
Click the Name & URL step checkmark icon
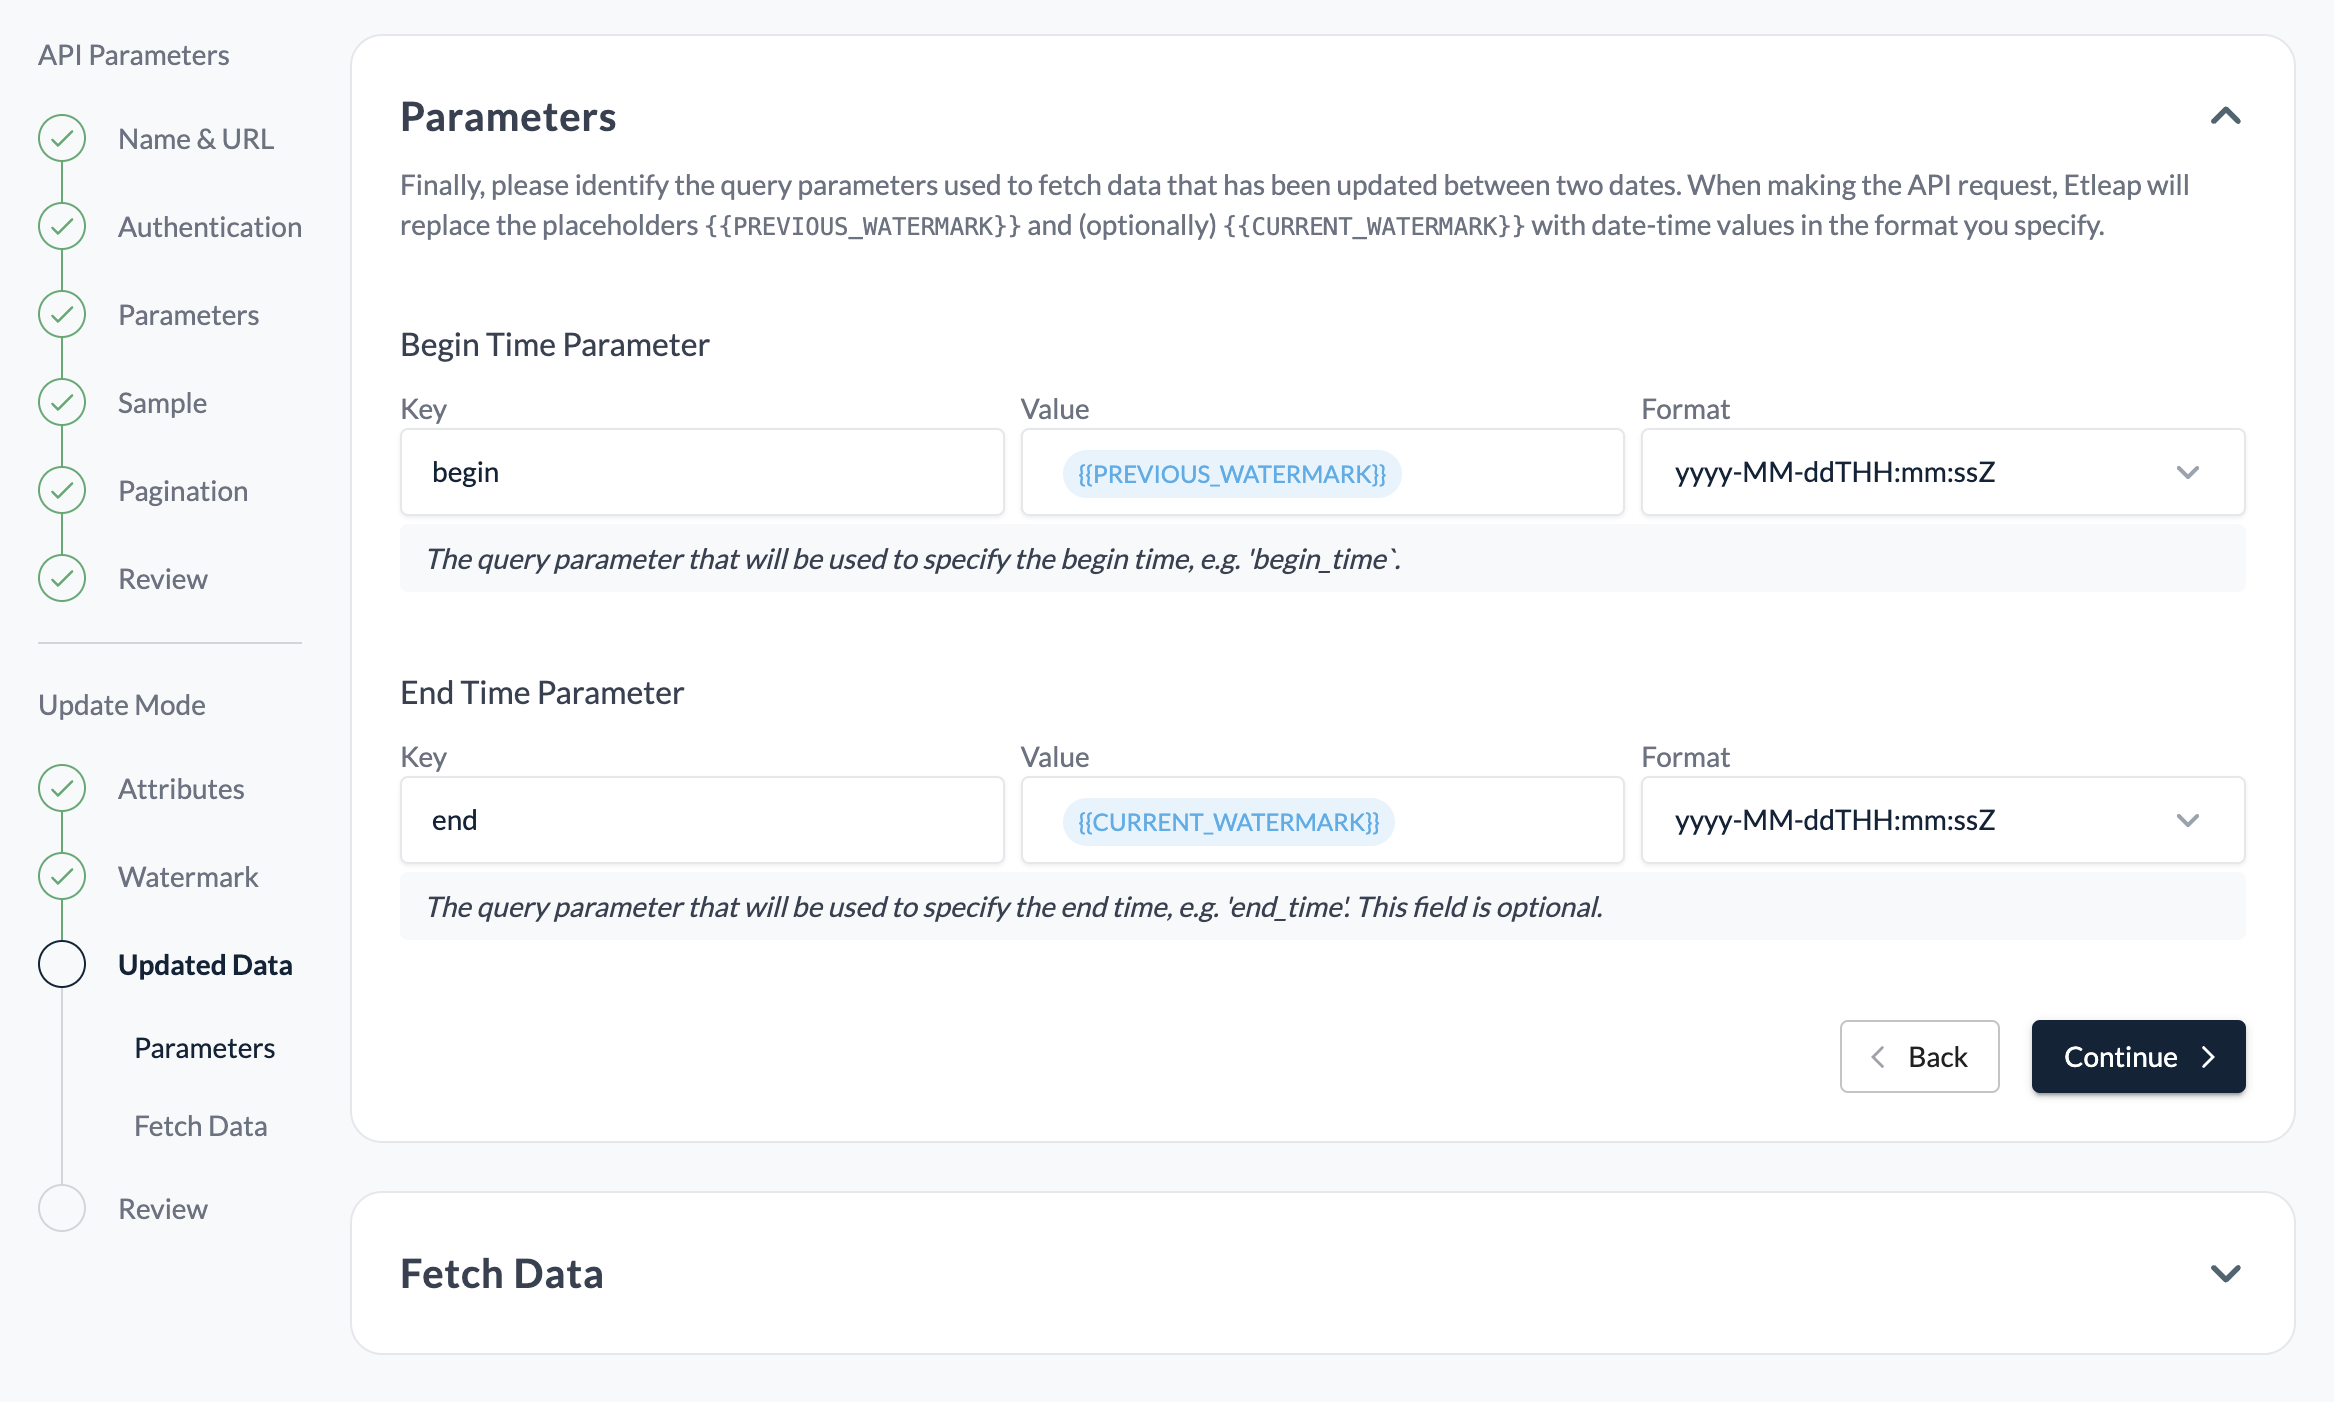click(62, 138)
